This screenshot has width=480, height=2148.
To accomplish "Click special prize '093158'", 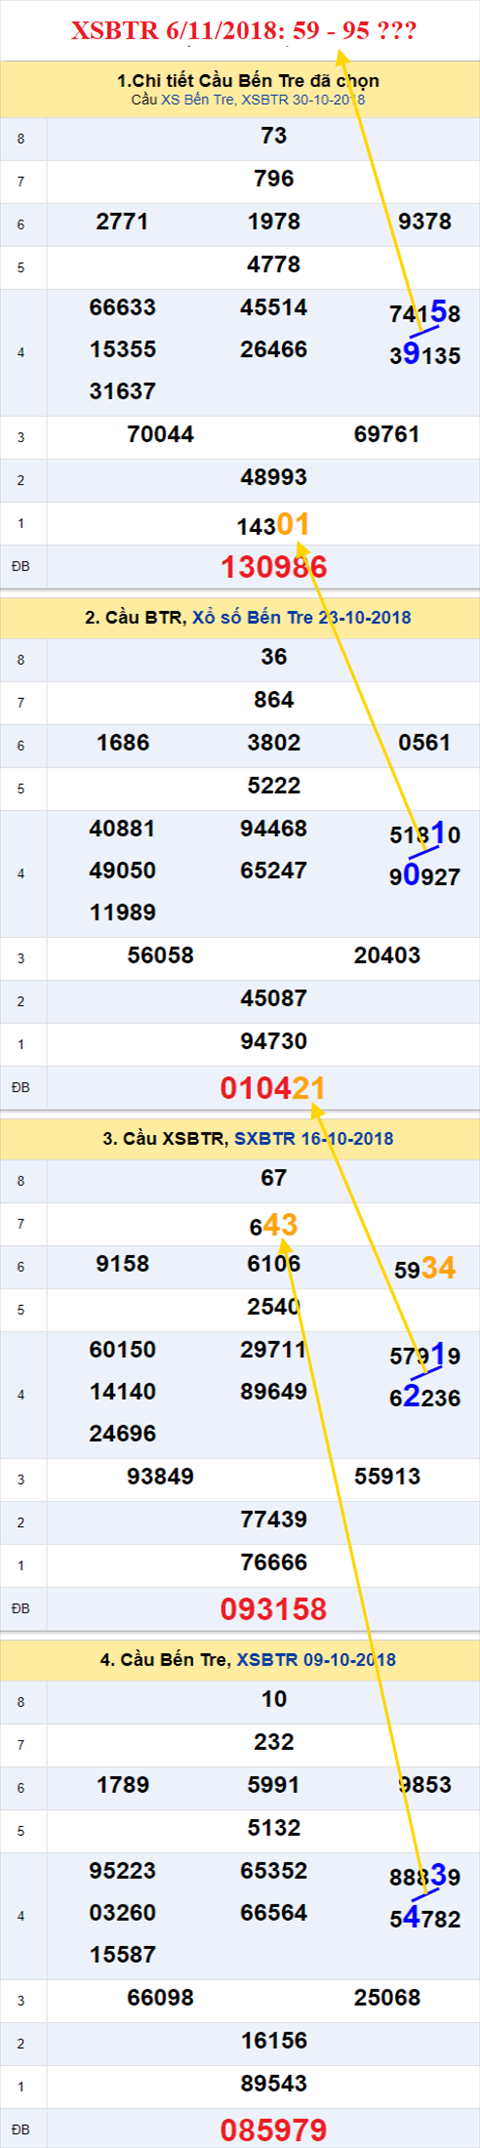I will pos(273,1609).
